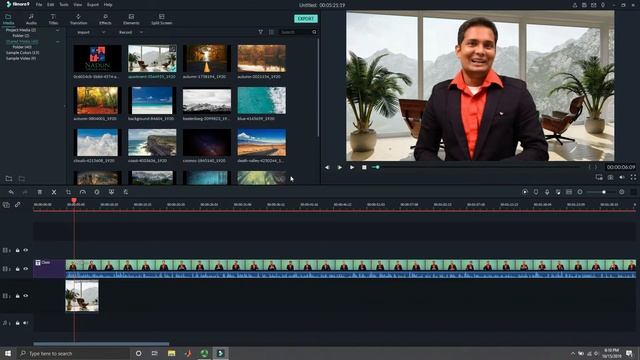The image size is (640, 360).
Task: Select the Nadun logo thumbnail
Action: [x=98, y=58]
